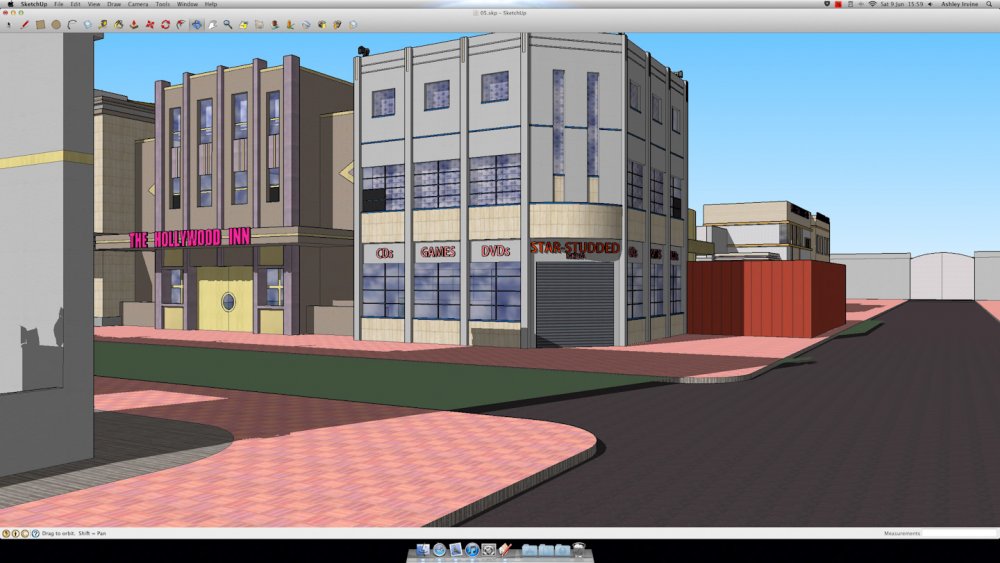Viewport: 1000px width, 563px height.
Task: Activate the Rectangle drawing tool
Action: pyautogui.click(x=40, y=24)
